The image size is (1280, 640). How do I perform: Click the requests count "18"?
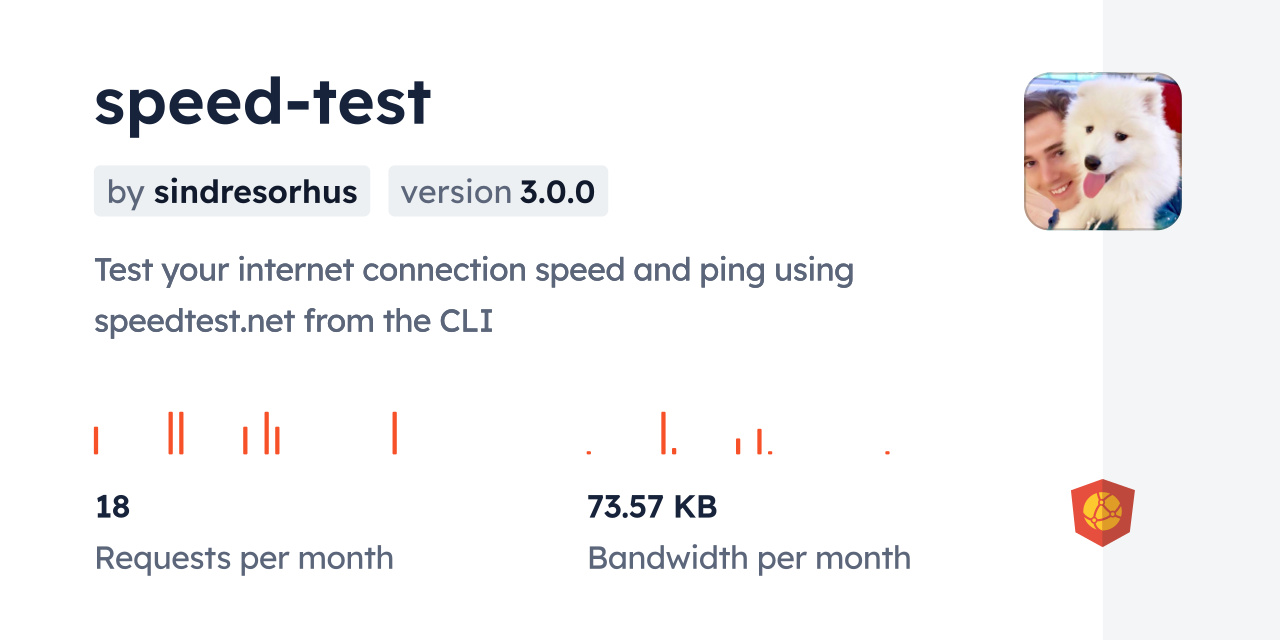112,507
